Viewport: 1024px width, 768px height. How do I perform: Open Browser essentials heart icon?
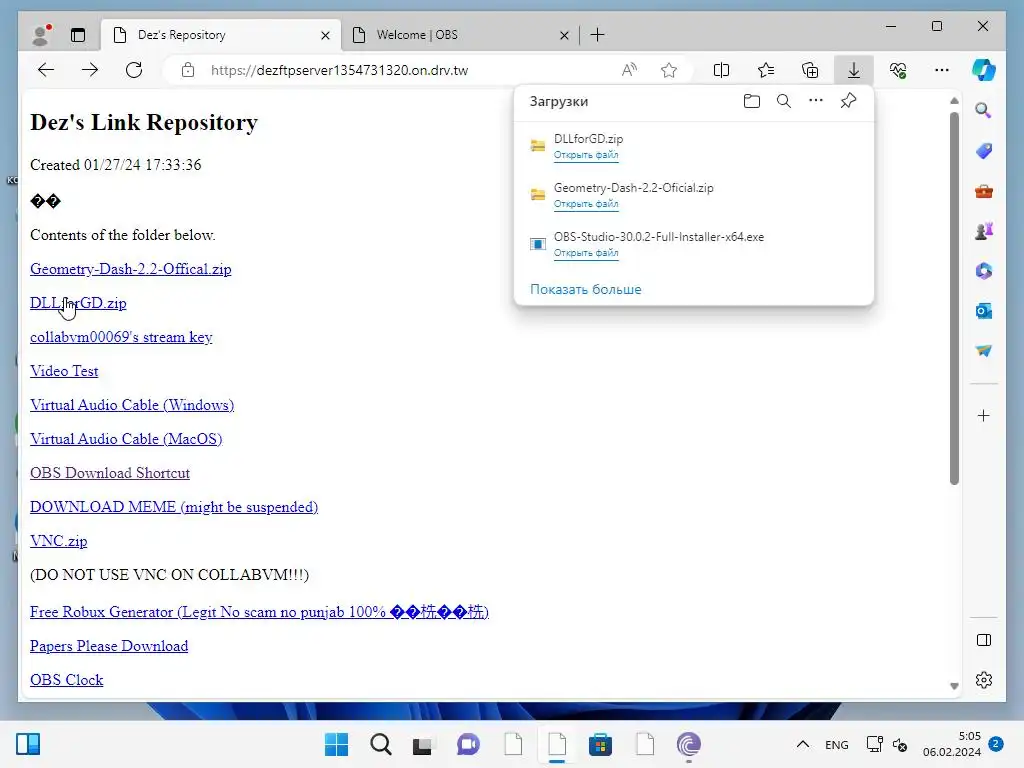898,70
